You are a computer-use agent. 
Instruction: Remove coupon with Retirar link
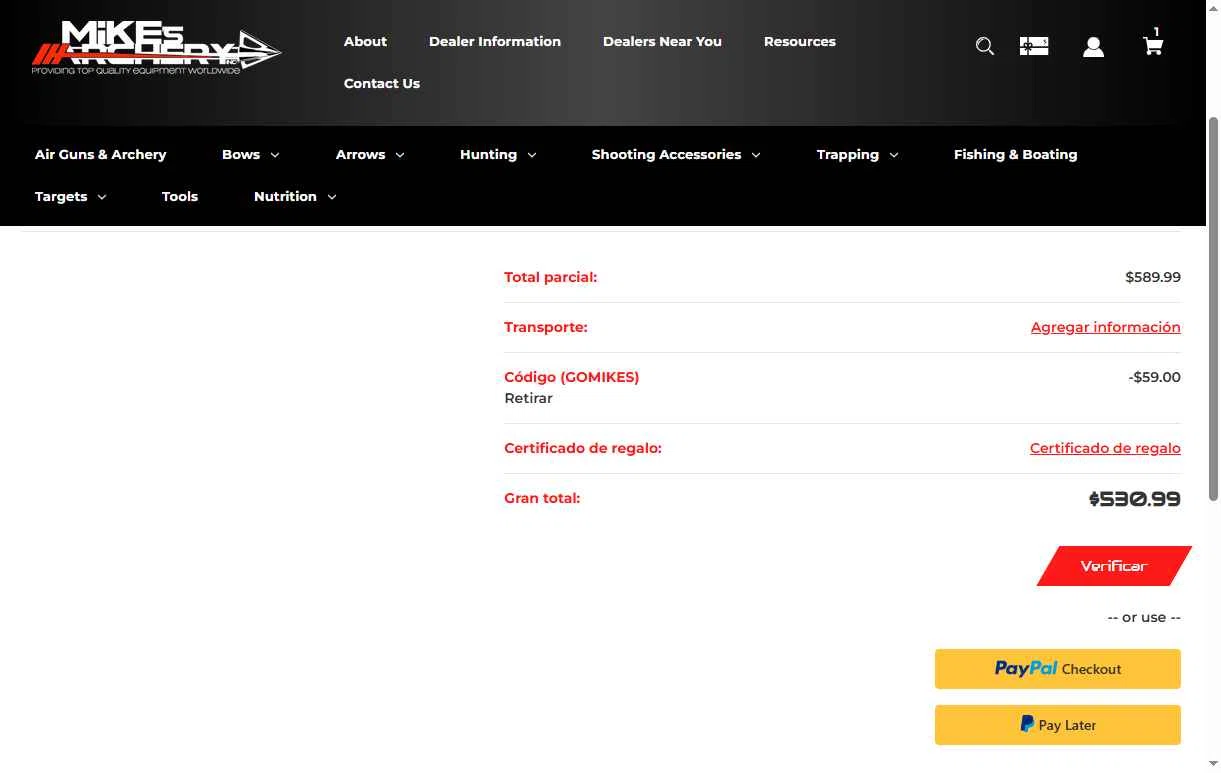tap(528, 398)
